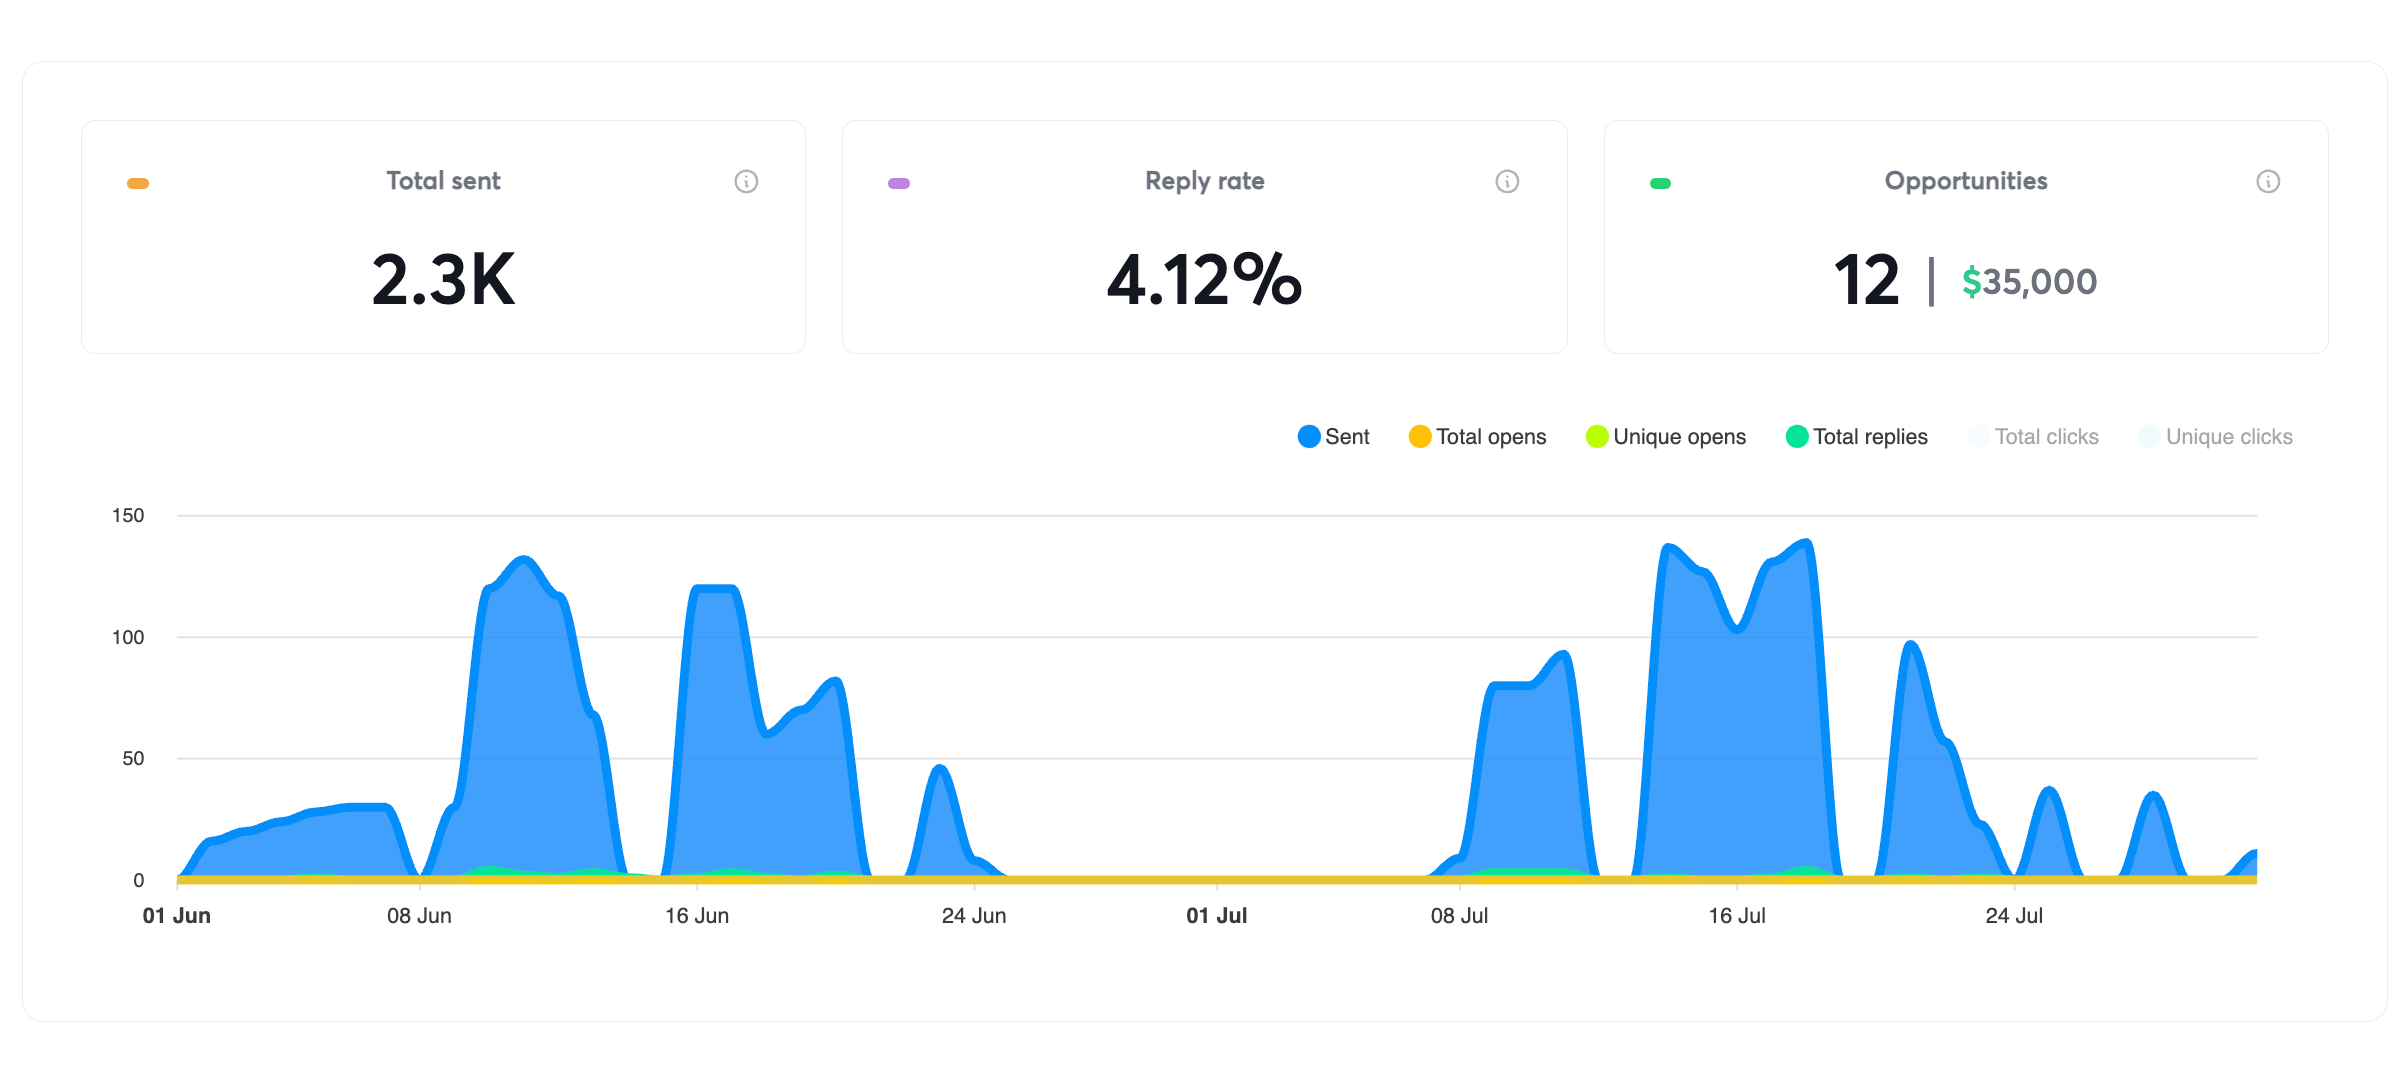Click the 12 opportunities count
The width and height of the screenshot is (2402, 1088).
tap(1865, 280)
